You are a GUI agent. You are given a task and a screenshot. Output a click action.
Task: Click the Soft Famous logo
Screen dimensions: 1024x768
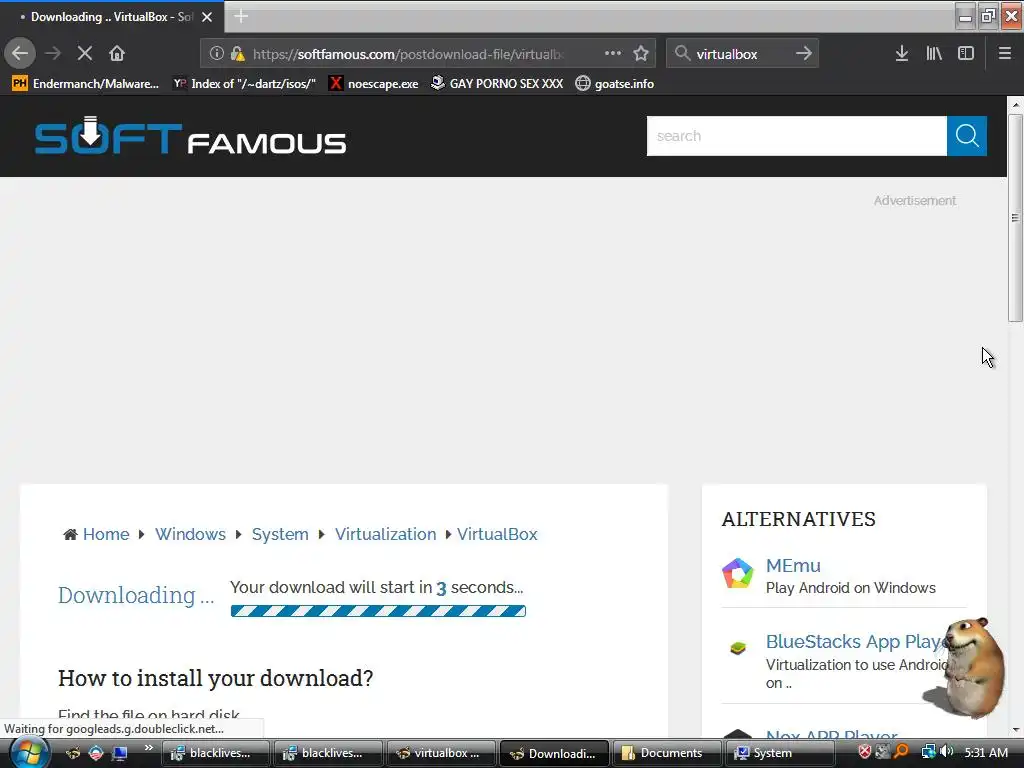tap(190, 136)
